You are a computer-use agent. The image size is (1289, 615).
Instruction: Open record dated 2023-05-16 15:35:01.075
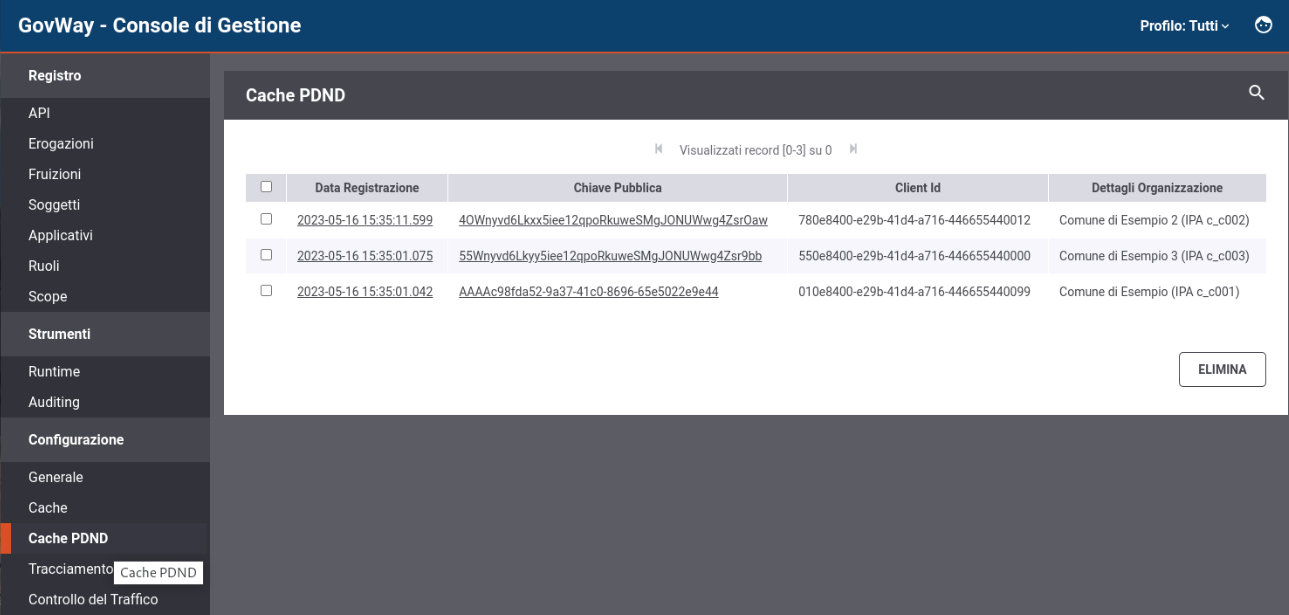365,256
